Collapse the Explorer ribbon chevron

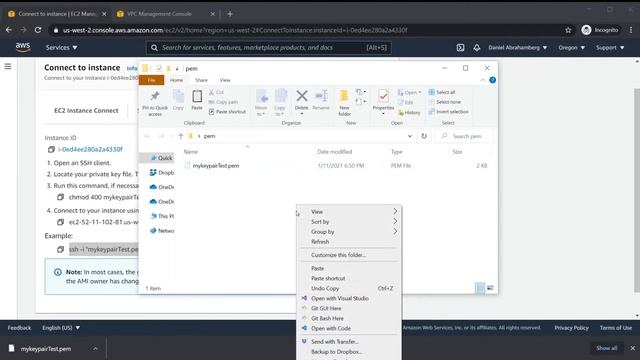click(x=483, y=80)
